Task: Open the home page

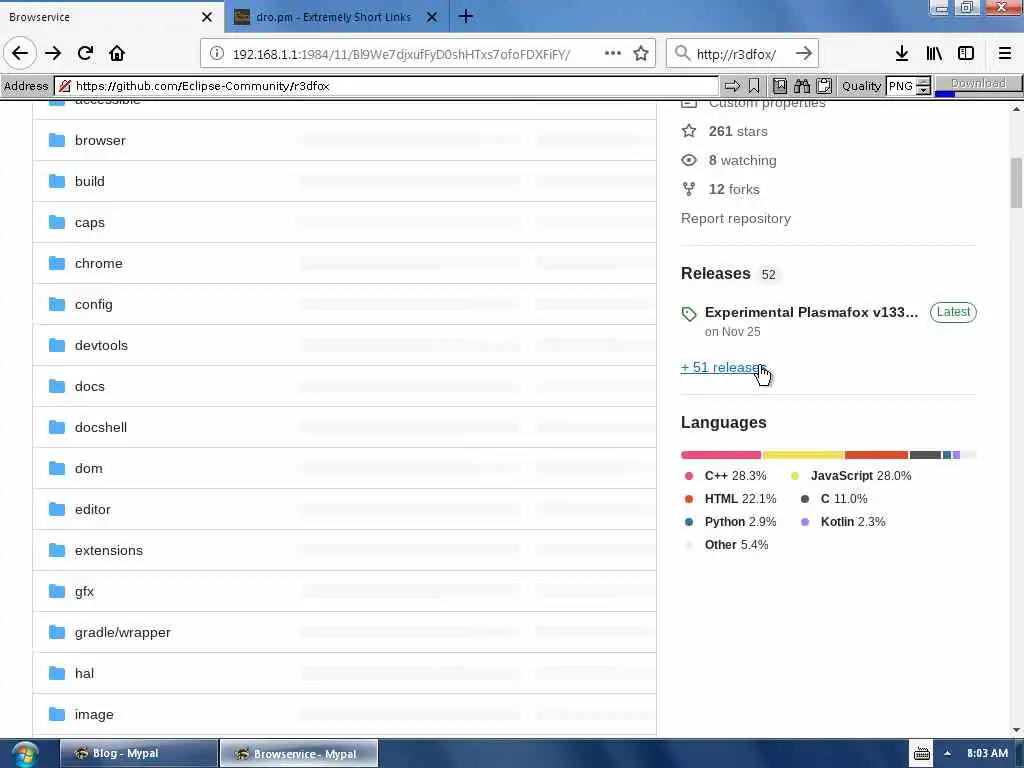Action: [117, 54]
